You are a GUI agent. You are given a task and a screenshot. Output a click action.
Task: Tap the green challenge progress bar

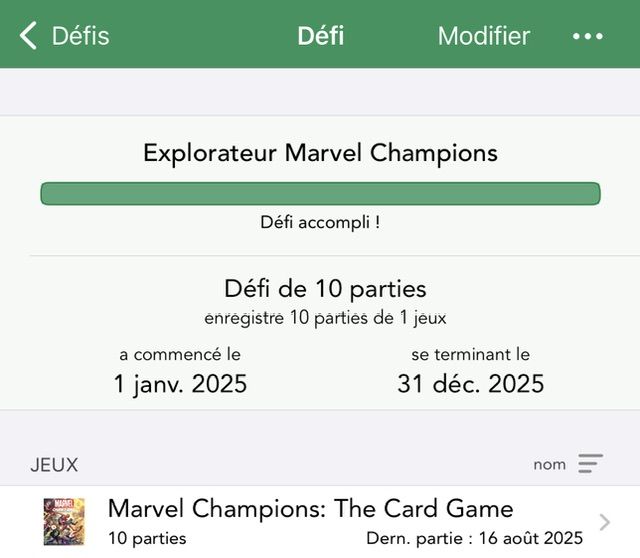(x=320, y=194)
